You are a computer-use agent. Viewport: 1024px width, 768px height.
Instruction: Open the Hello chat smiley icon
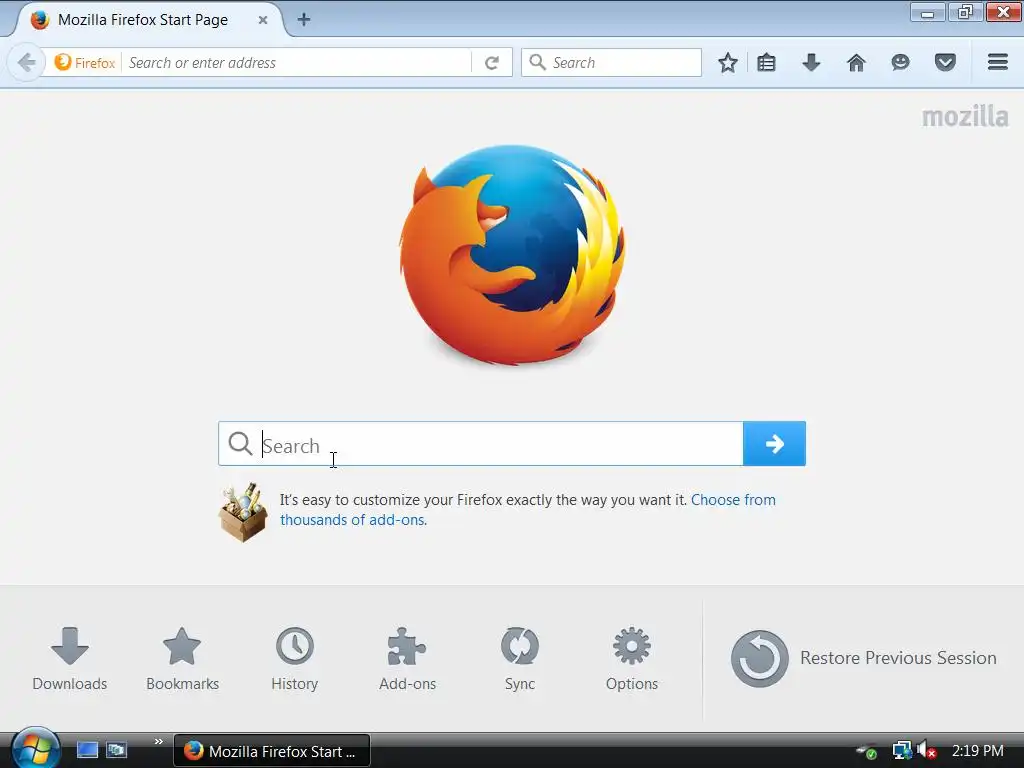[x=901, y=63]
